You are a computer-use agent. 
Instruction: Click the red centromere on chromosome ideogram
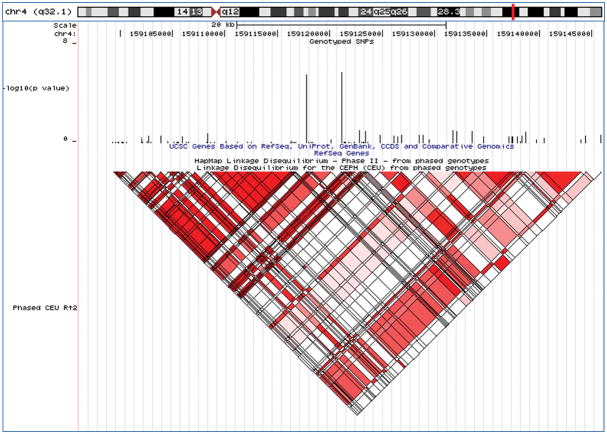[216, 12]
